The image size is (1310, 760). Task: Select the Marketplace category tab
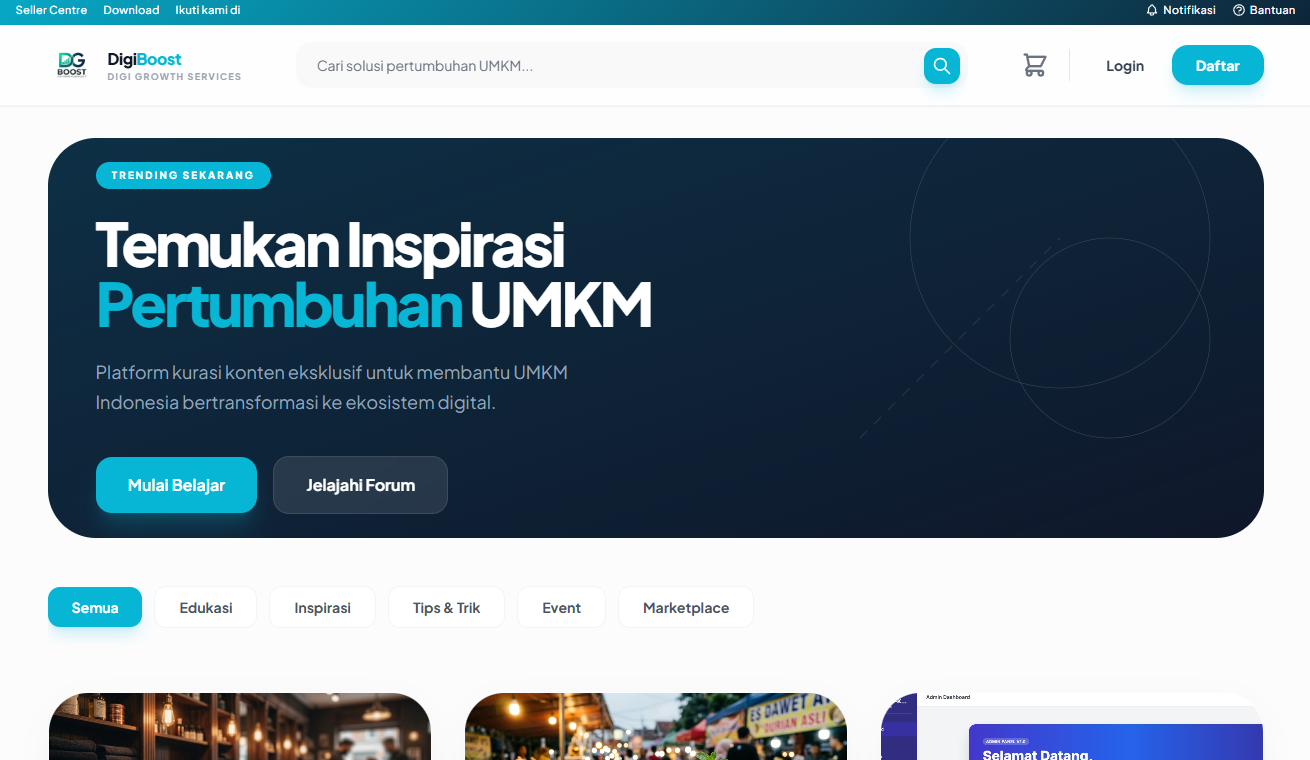pyautogui.click(x=686, y=607)
